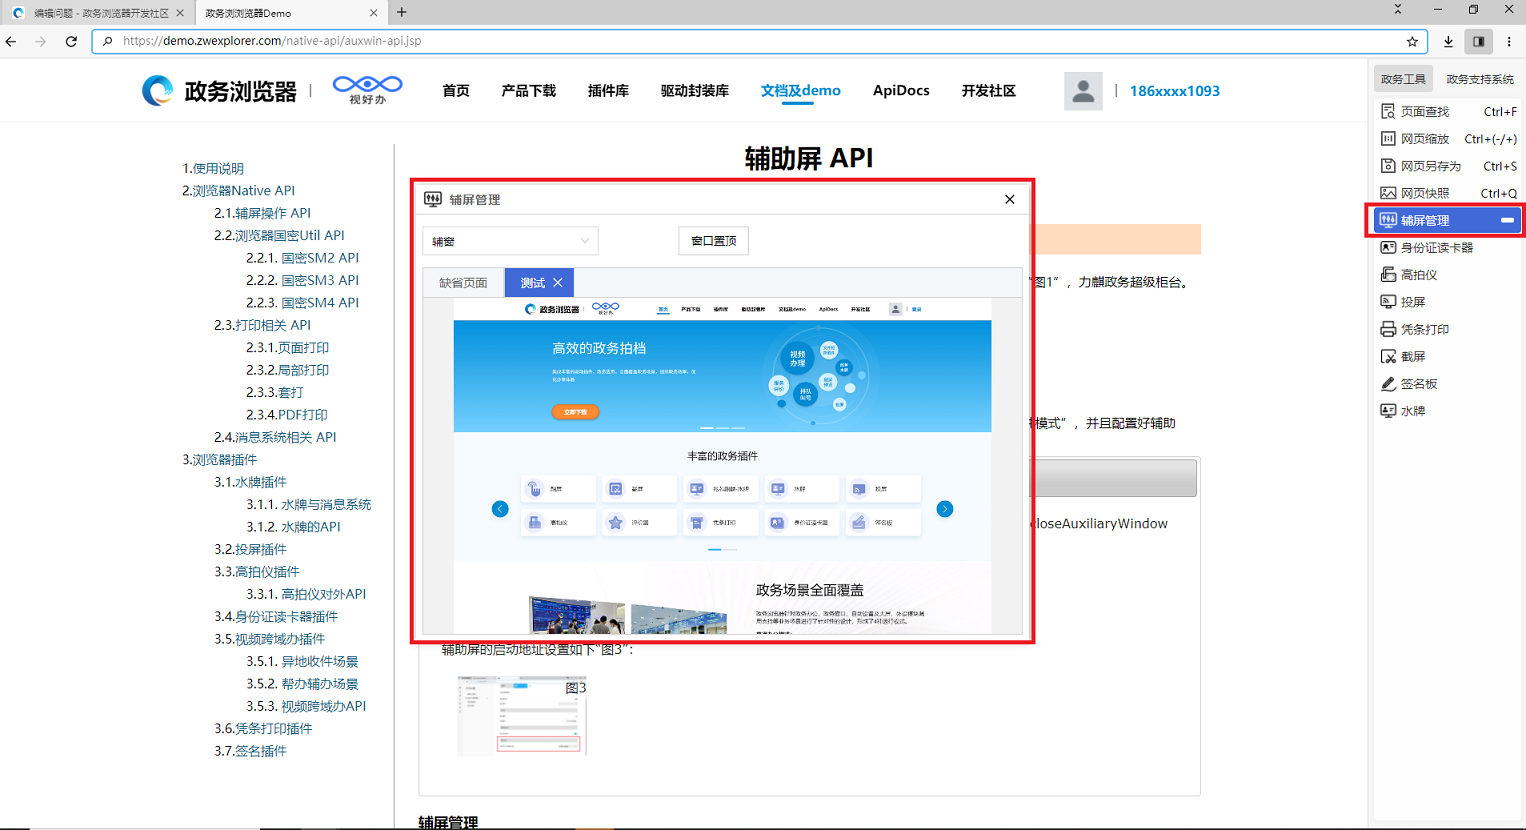
Task: Close the 测试 tab in the dialog
Action: tap(558, 283)
